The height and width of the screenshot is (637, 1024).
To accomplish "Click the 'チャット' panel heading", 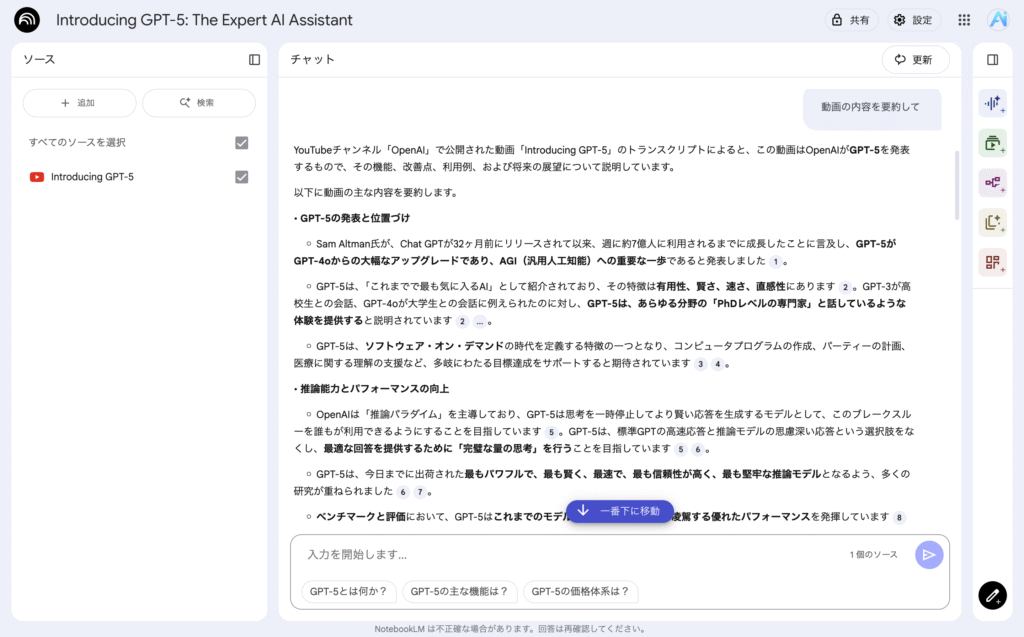I will (x=312, y=59).
